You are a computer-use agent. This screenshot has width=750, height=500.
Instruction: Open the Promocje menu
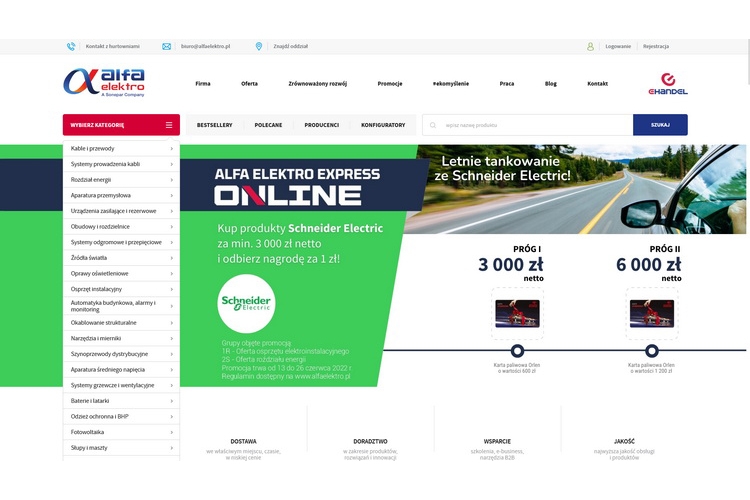tap(390, 84)
